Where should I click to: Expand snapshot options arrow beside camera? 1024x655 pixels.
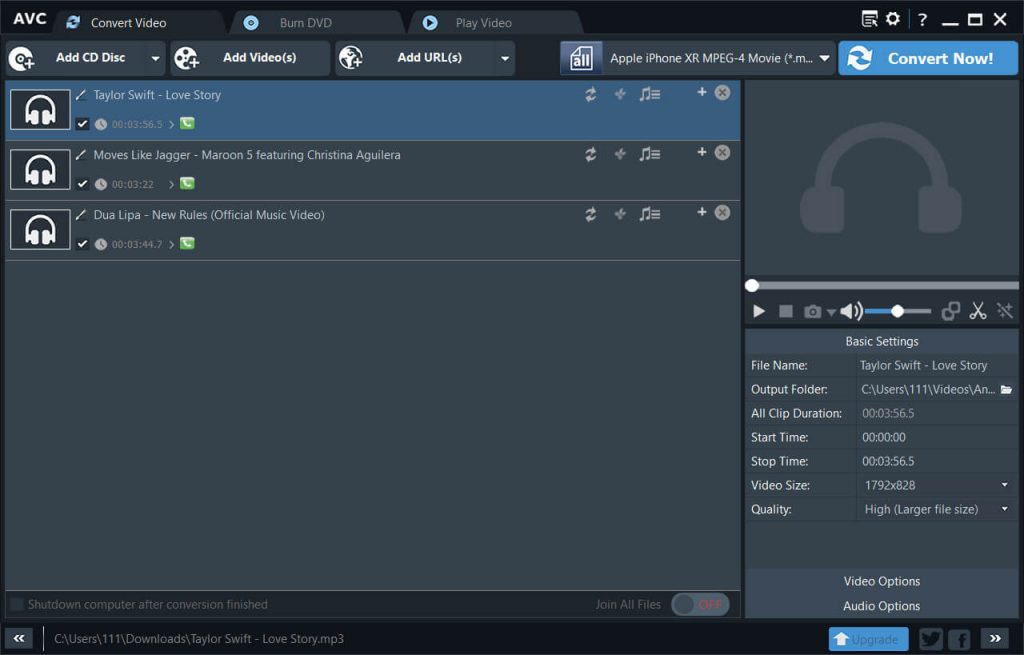[831, 313]
